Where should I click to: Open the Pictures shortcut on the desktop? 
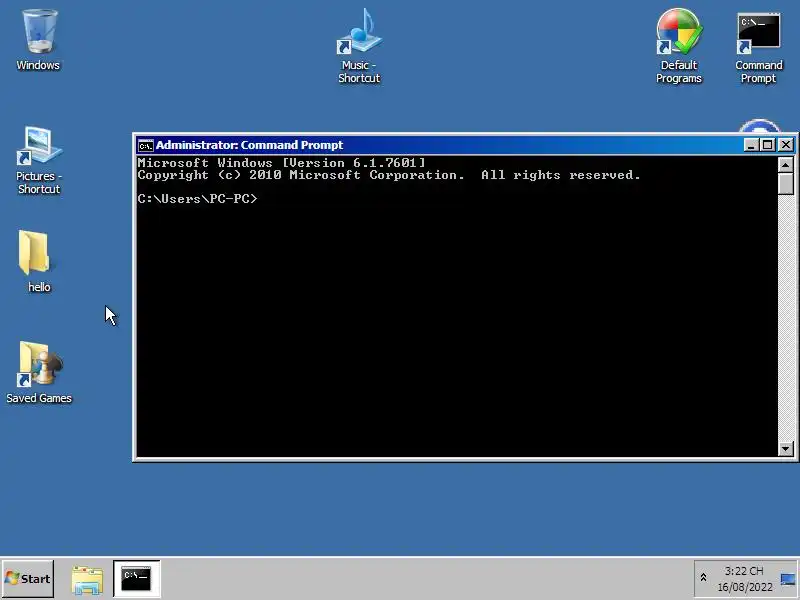[x=39, y=160]
